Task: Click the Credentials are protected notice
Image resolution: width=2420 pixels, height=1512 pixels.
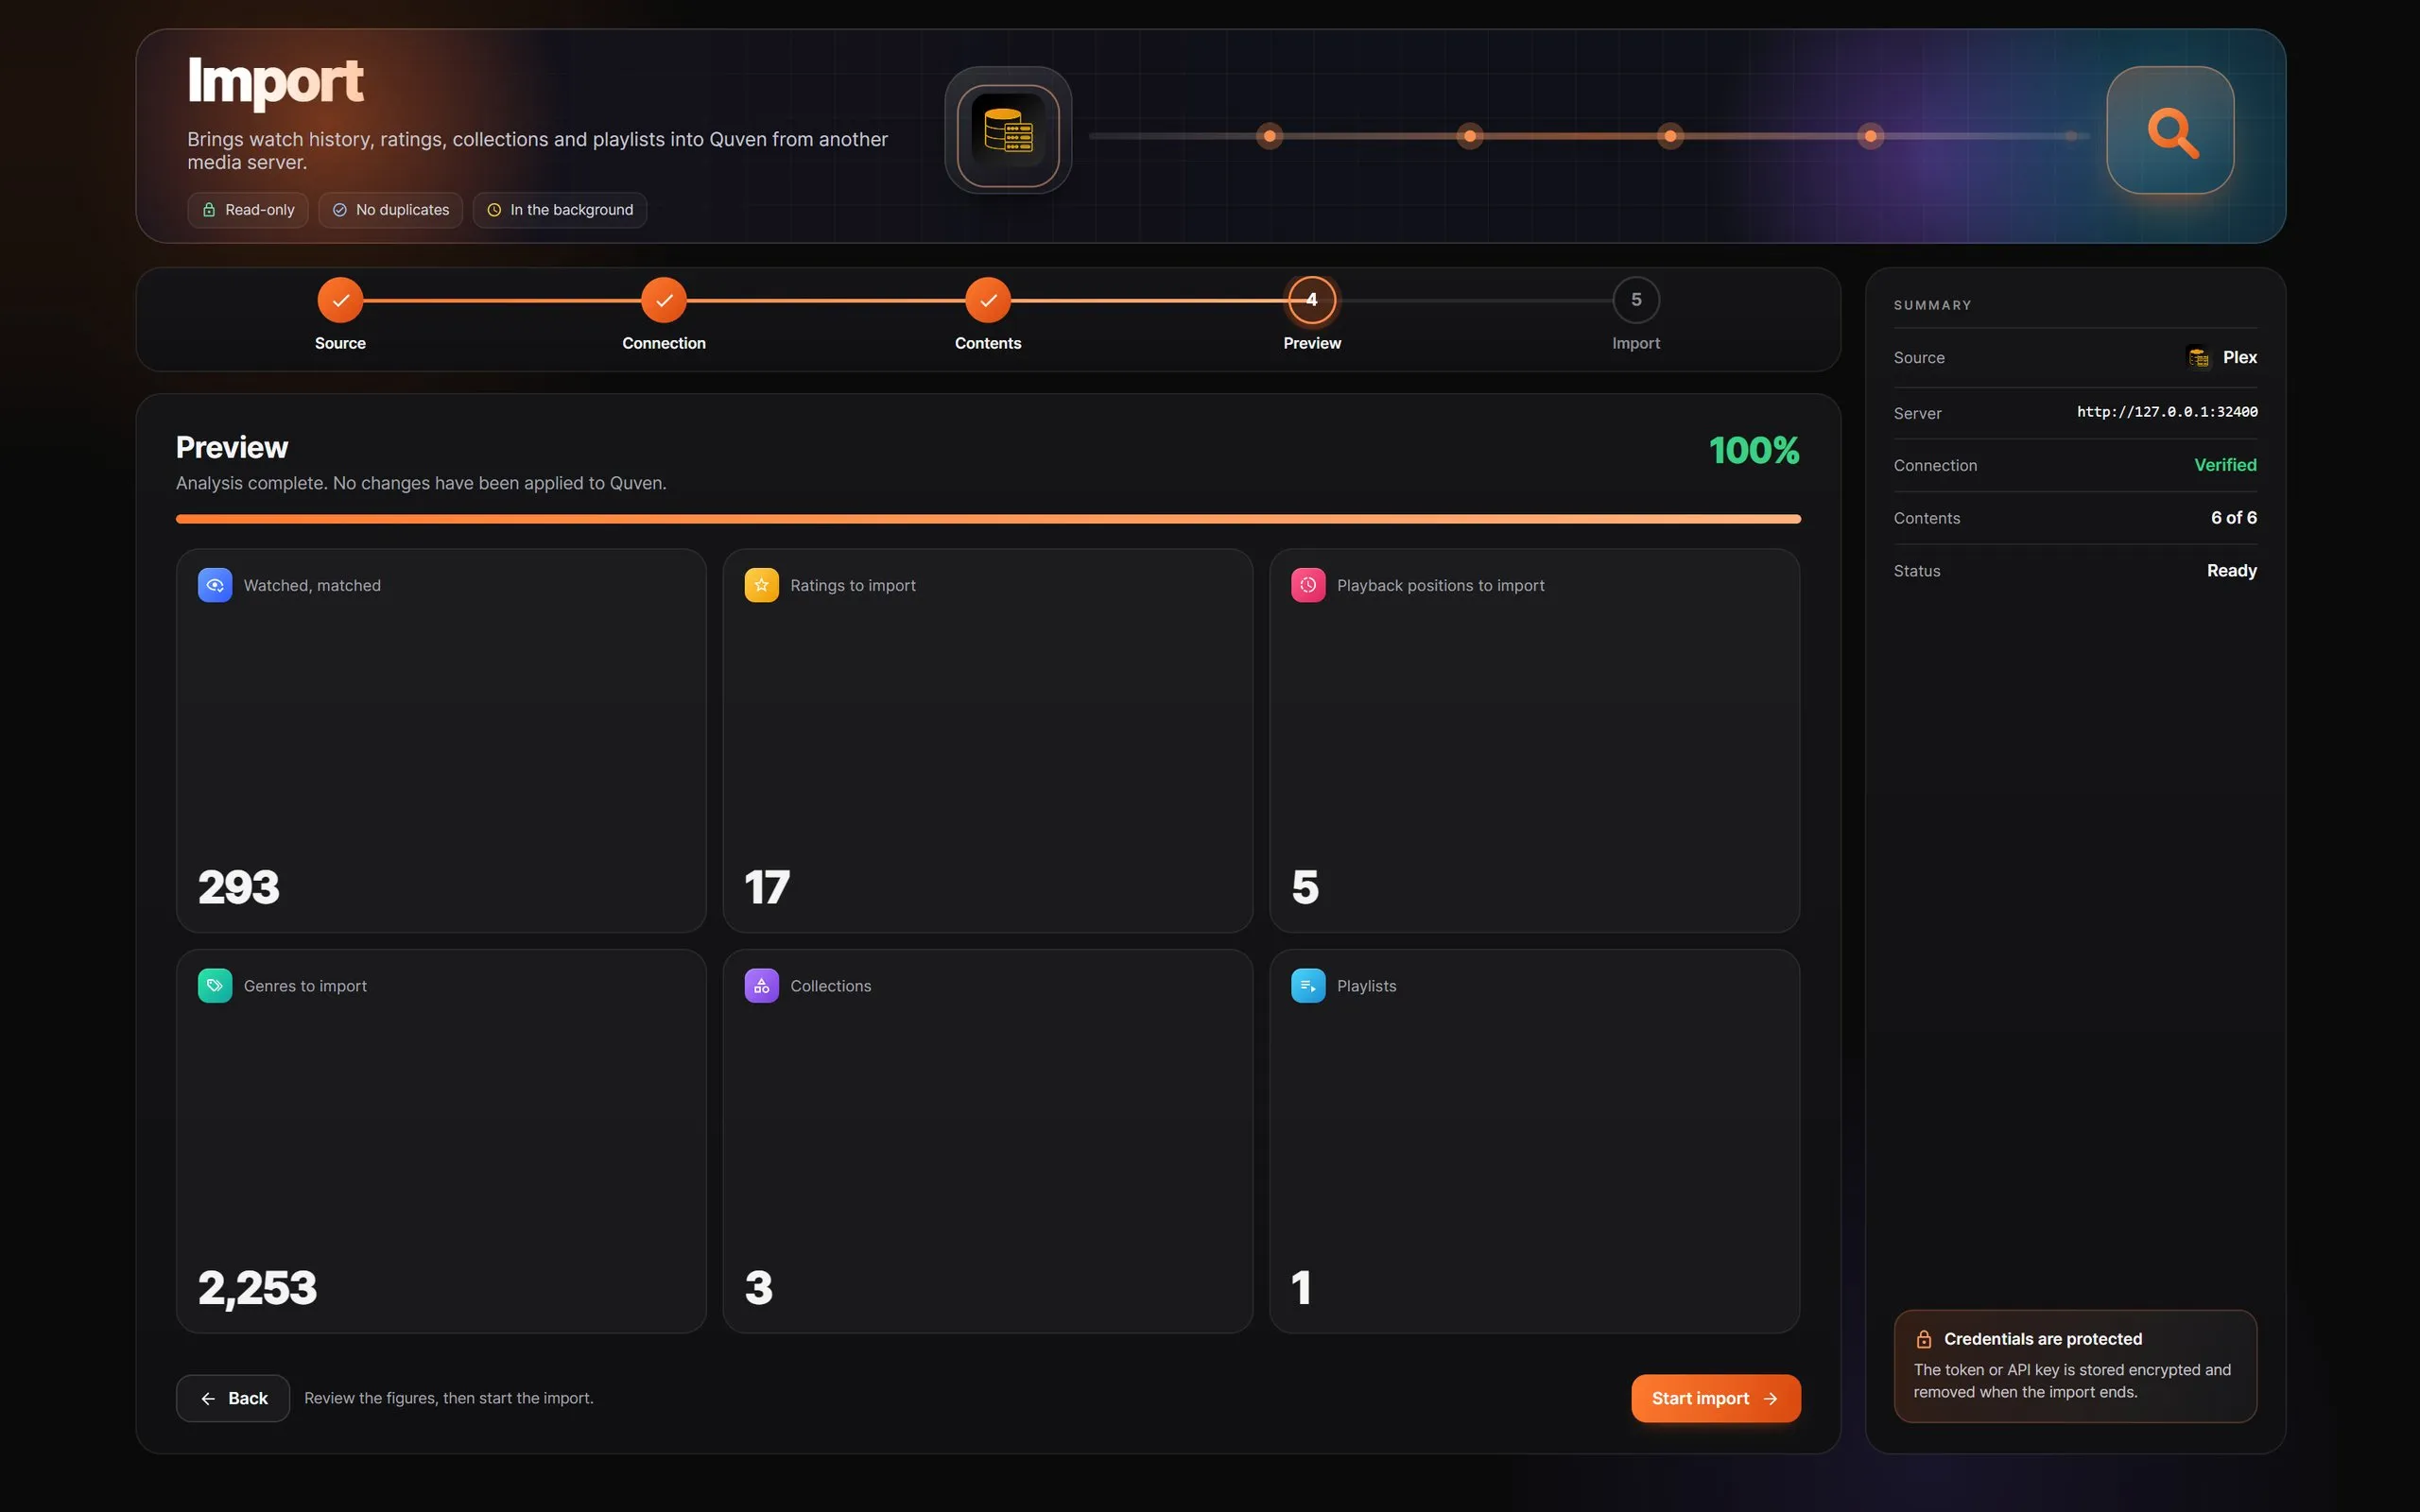Action: click(x=2075, y=1366)
